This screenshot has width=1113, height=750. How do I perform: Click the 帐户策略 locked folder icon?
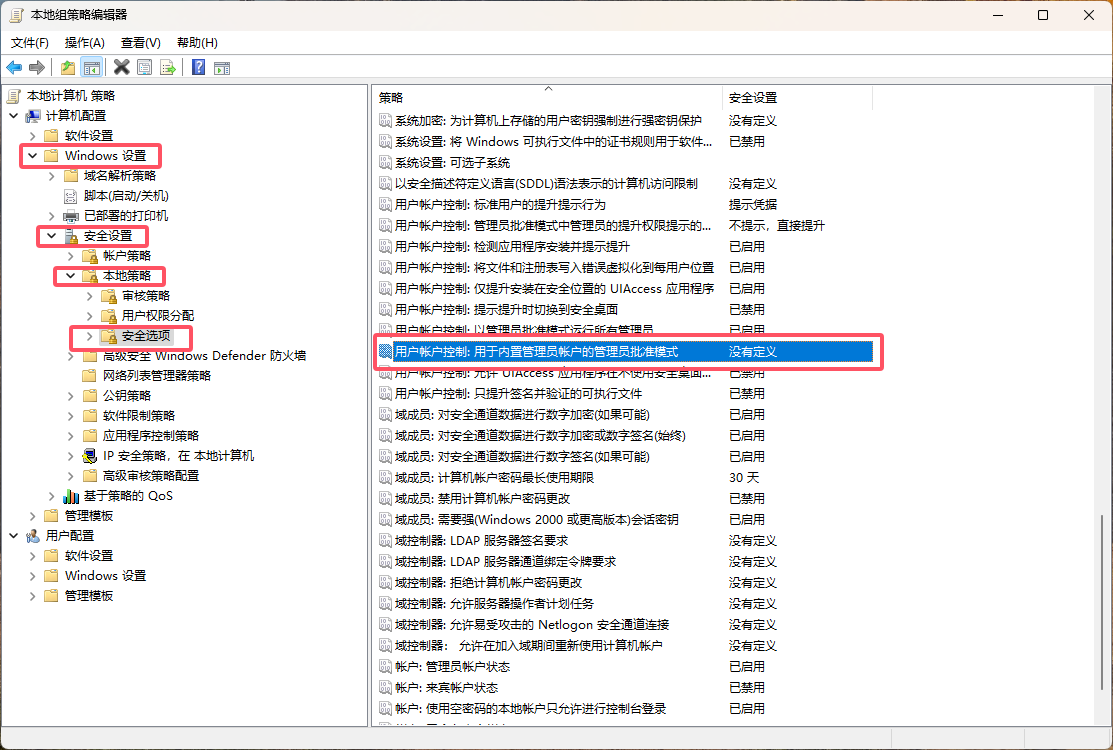(90, 255)
